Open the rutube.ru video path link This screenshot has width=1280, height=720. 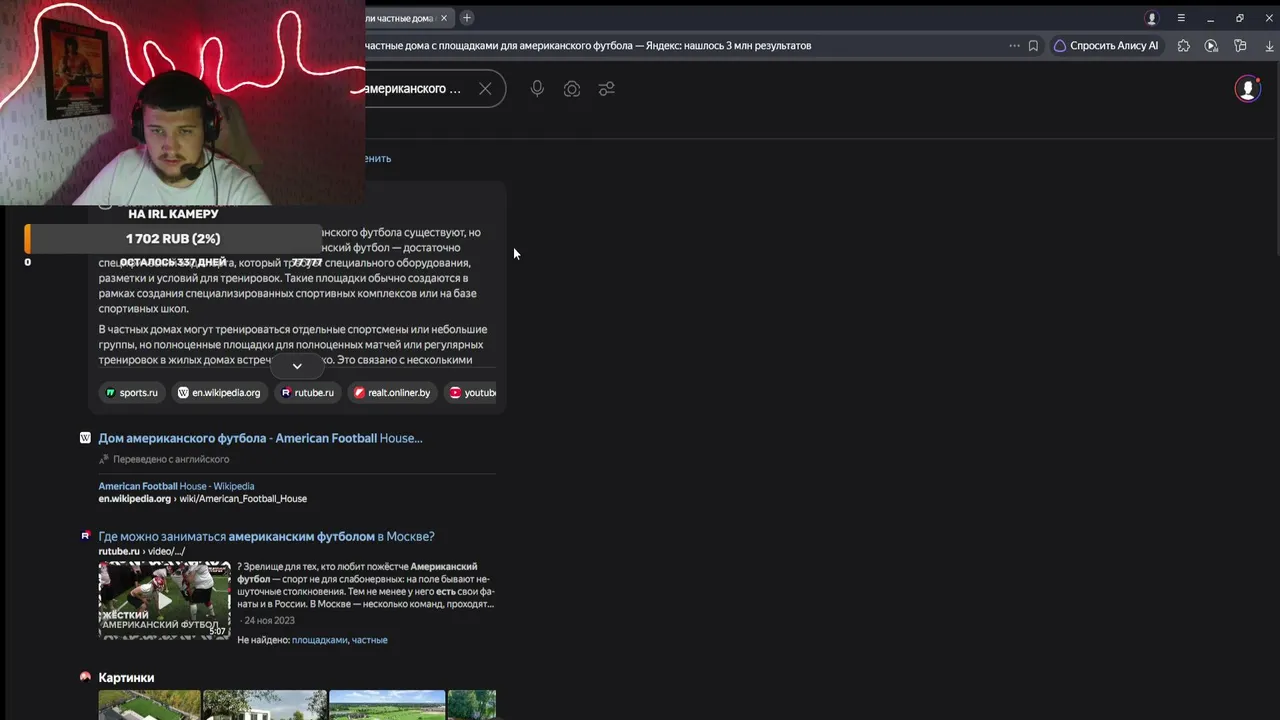click(x=141, y=552)
